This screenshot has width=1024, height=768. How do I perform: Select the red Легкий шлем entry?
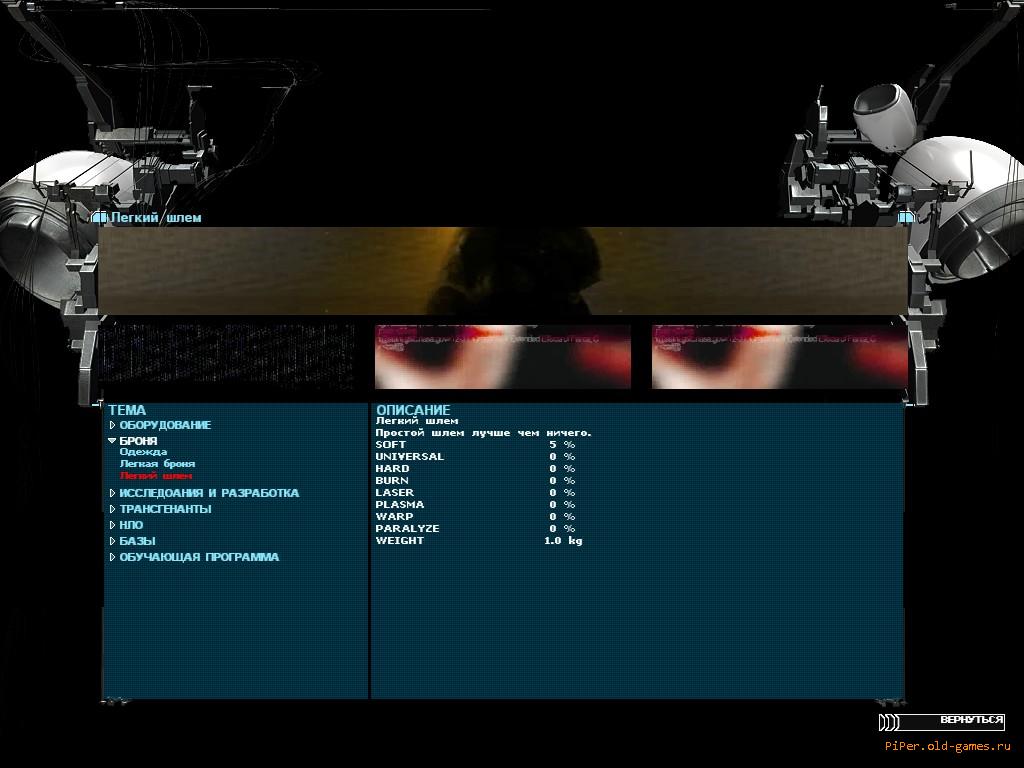tap(155, 476)
